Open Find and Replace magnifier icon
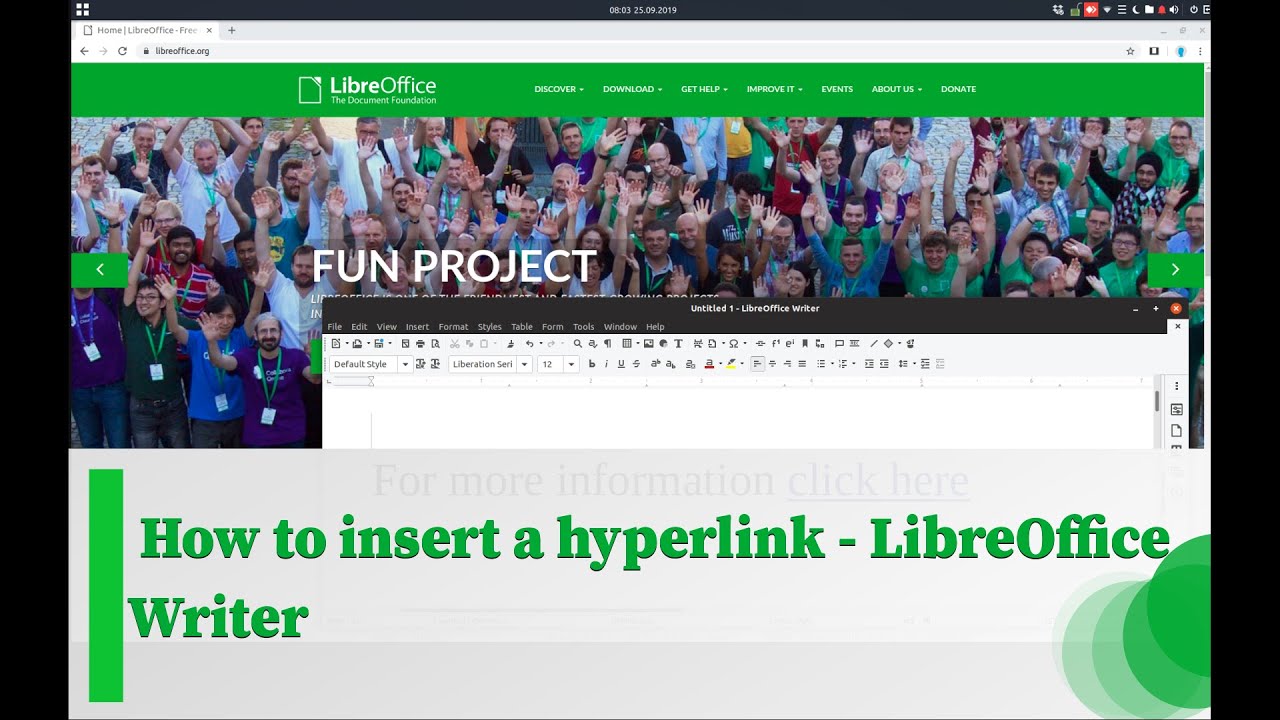This screenshot has width=1280, height=720. [577, 343]
